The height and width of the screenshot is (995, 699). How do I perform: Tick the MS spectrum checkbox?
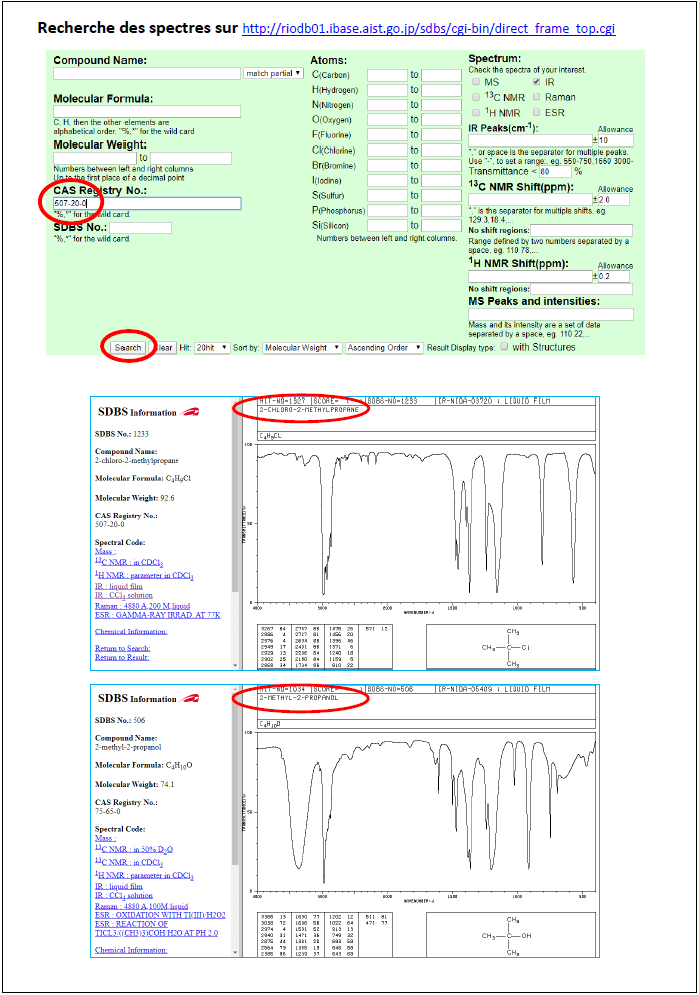click(x=476, y=82)
